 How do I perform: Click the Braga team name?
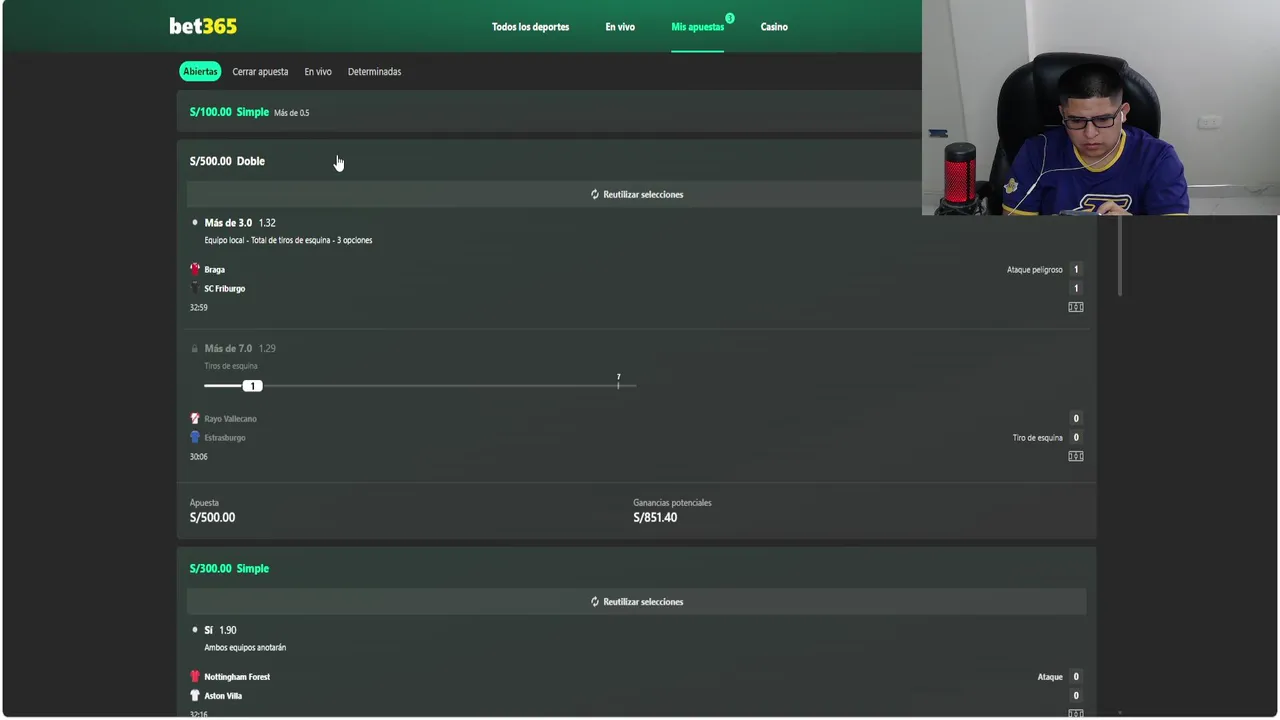click(214, 269)
